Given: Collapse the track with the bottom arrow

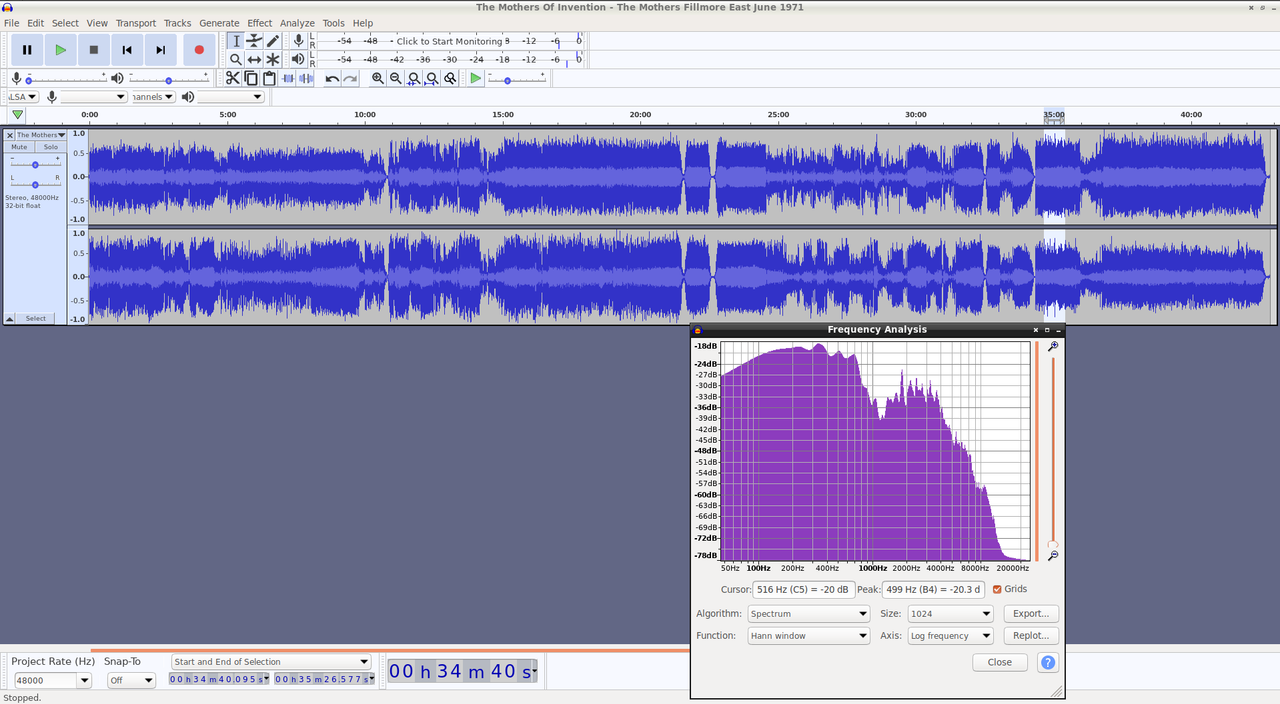Looking at the screenshot, I should (10, 318).
